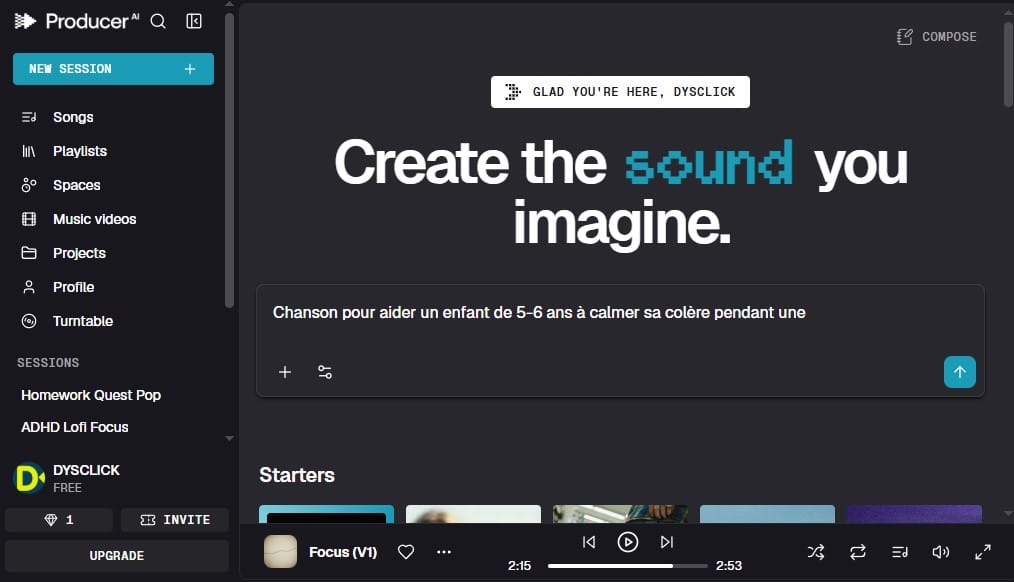Click the song progress bar in player
The width and height of the screenshot is (1014, 582).
pyautogui.click(x=627, y=566)
